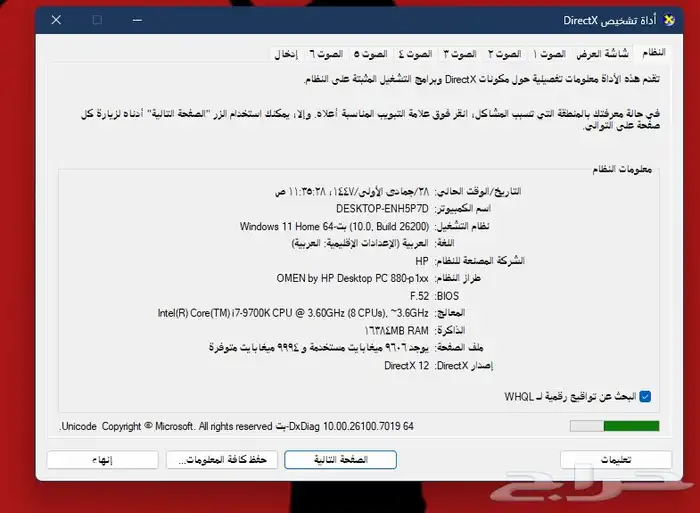
Task: Select the page file usage text
Action: (x=319, y=348)
